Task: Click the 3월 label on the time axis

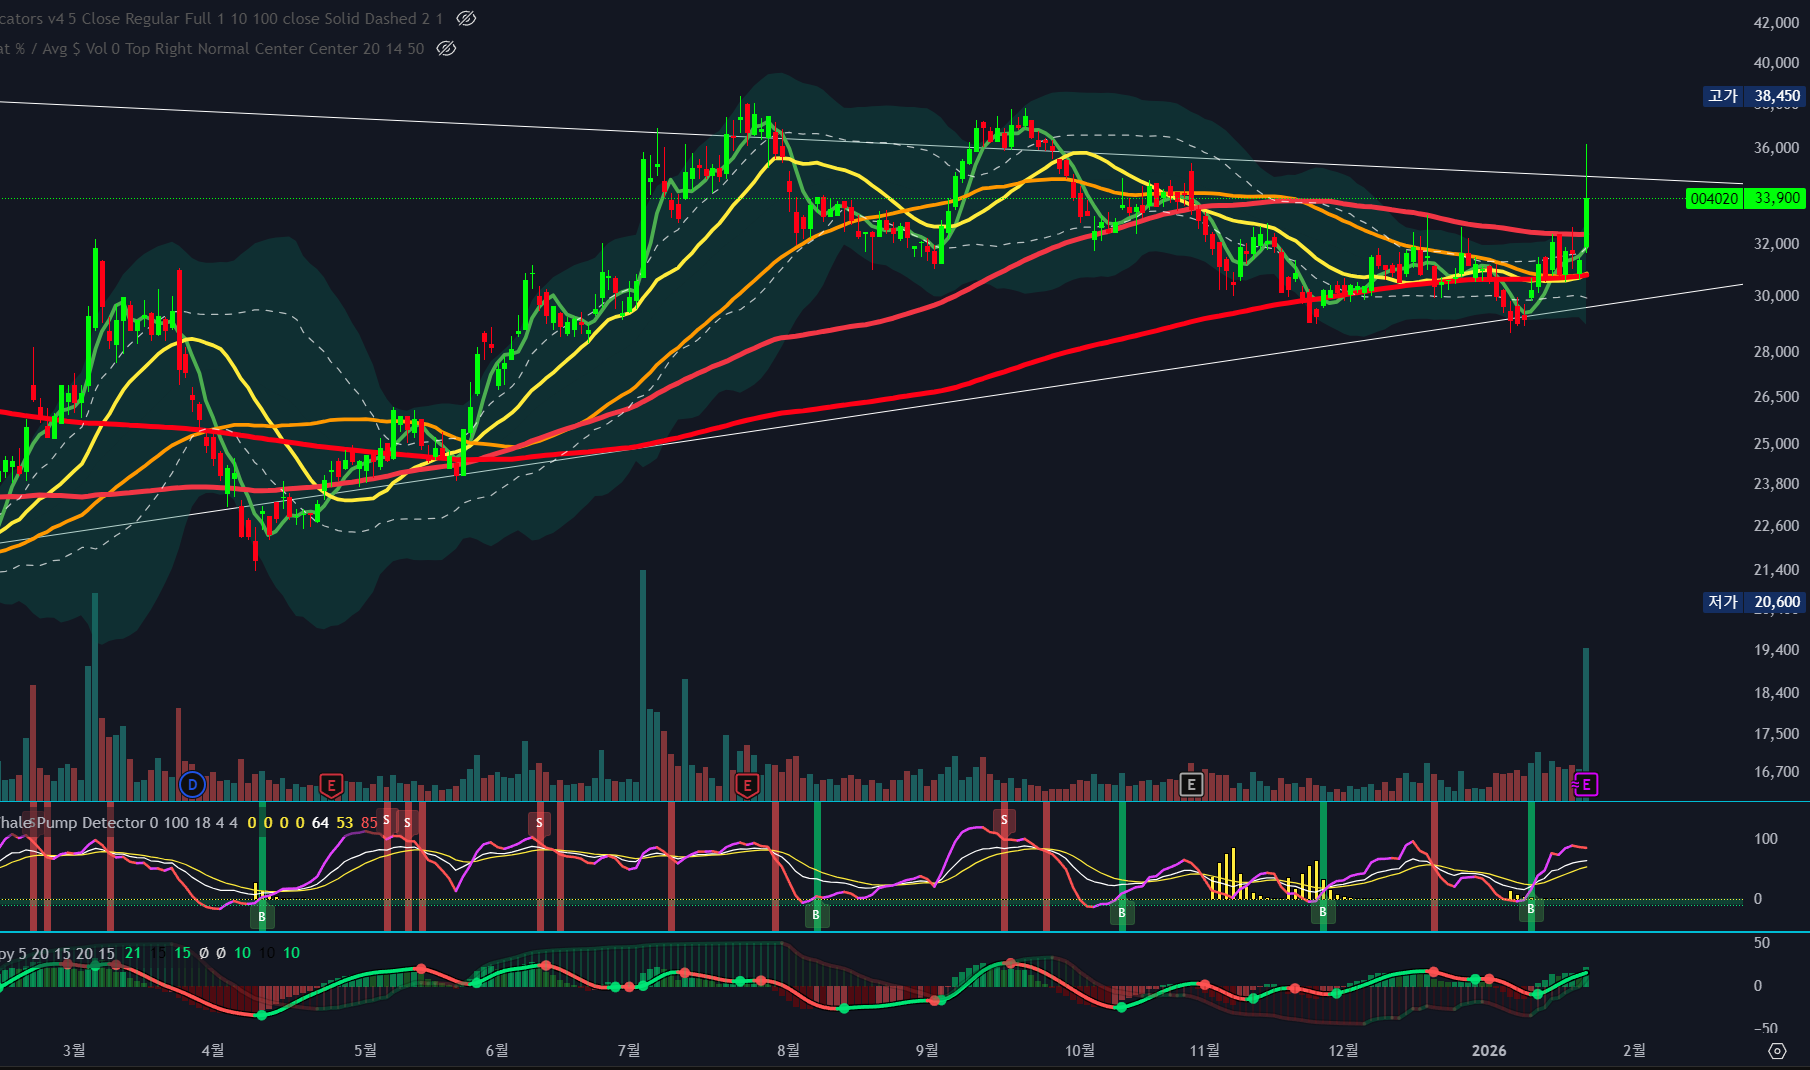Action: tap(74, 1050)
